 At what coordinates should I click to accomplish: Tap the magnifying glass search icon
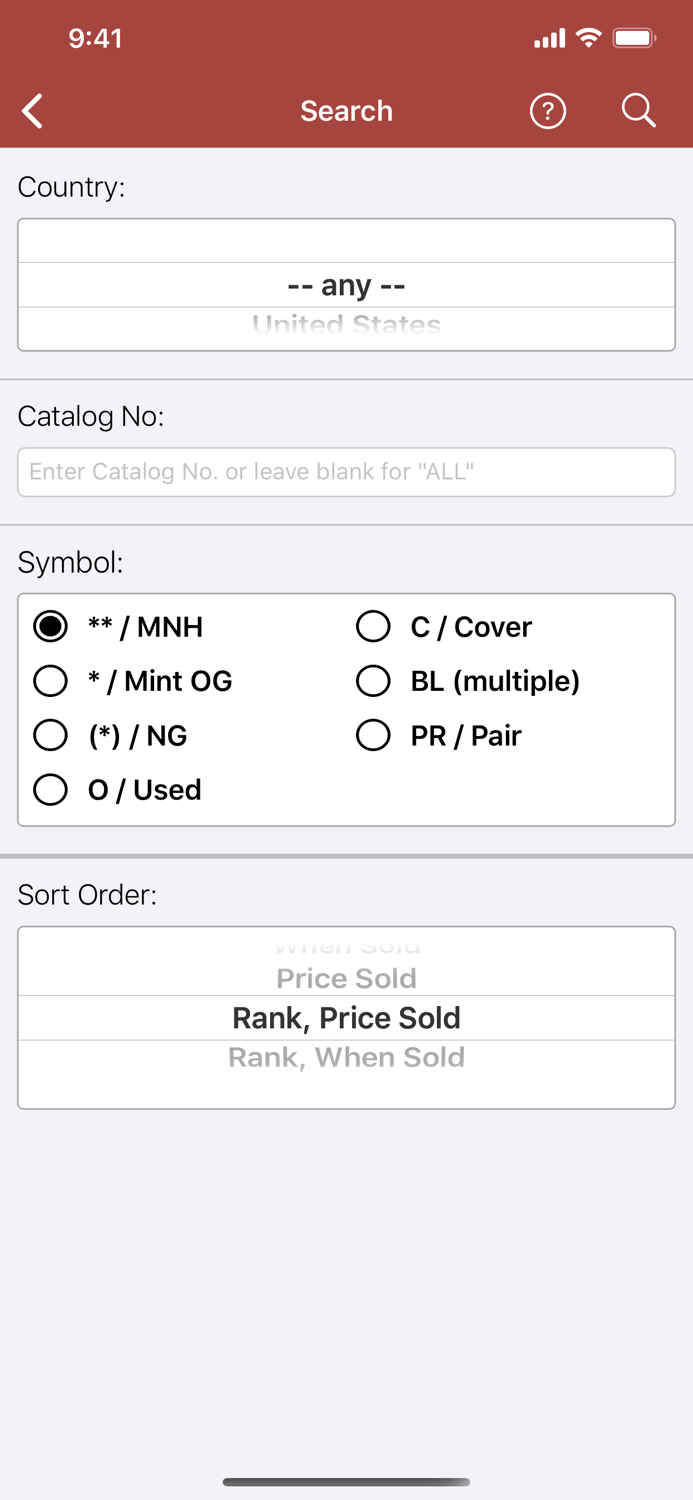638,110
